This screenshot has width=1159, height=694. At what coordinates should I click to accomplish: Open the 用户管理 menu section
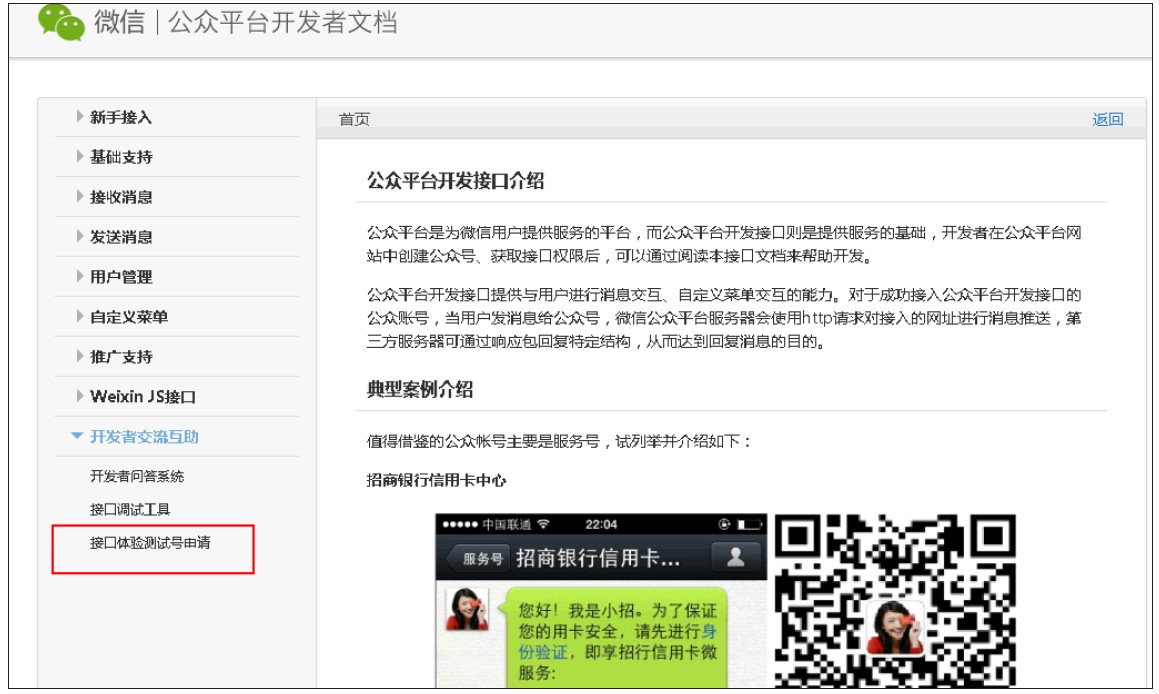click(121, 276)
